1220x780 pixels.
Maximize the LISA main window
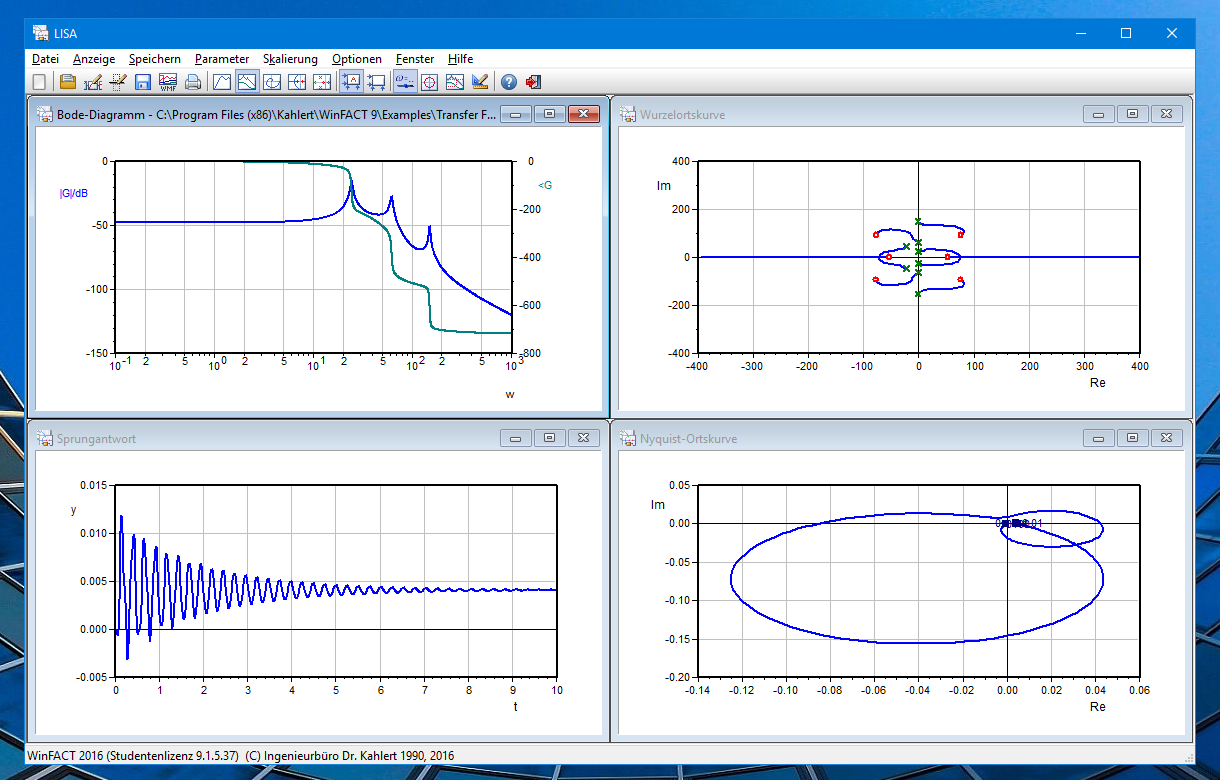pyautogui.click(x=1126, y=33)
